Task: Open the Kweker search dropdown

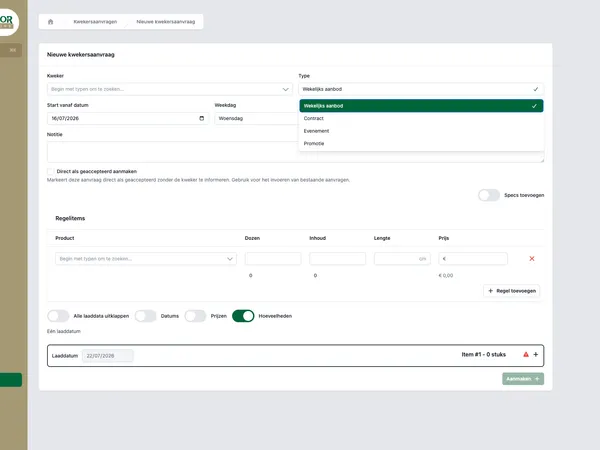Action: tap(170, 89)
